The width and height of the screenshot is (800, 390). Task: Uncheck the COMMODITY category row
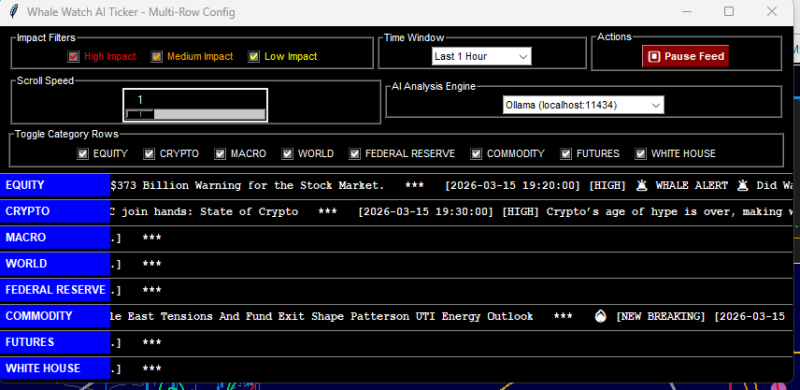[x=476, y=154]
